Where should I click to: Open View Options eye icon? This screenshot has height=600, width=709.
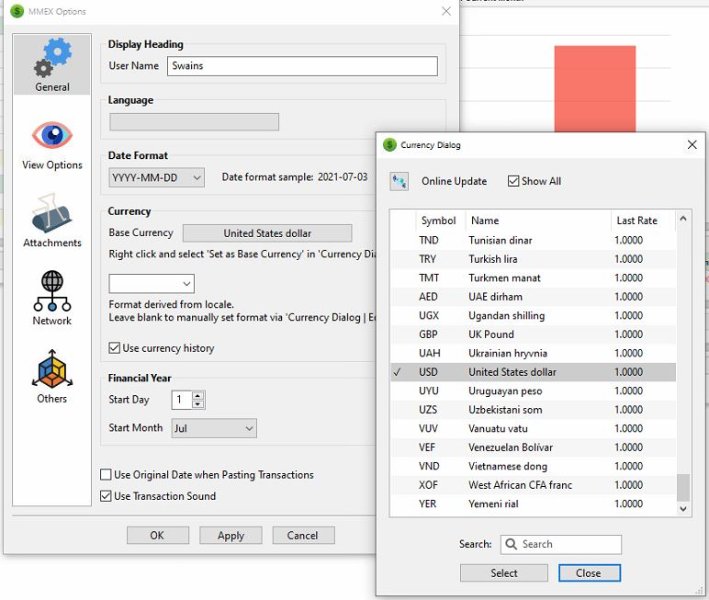pyautogui.click(x=52, y=136)
